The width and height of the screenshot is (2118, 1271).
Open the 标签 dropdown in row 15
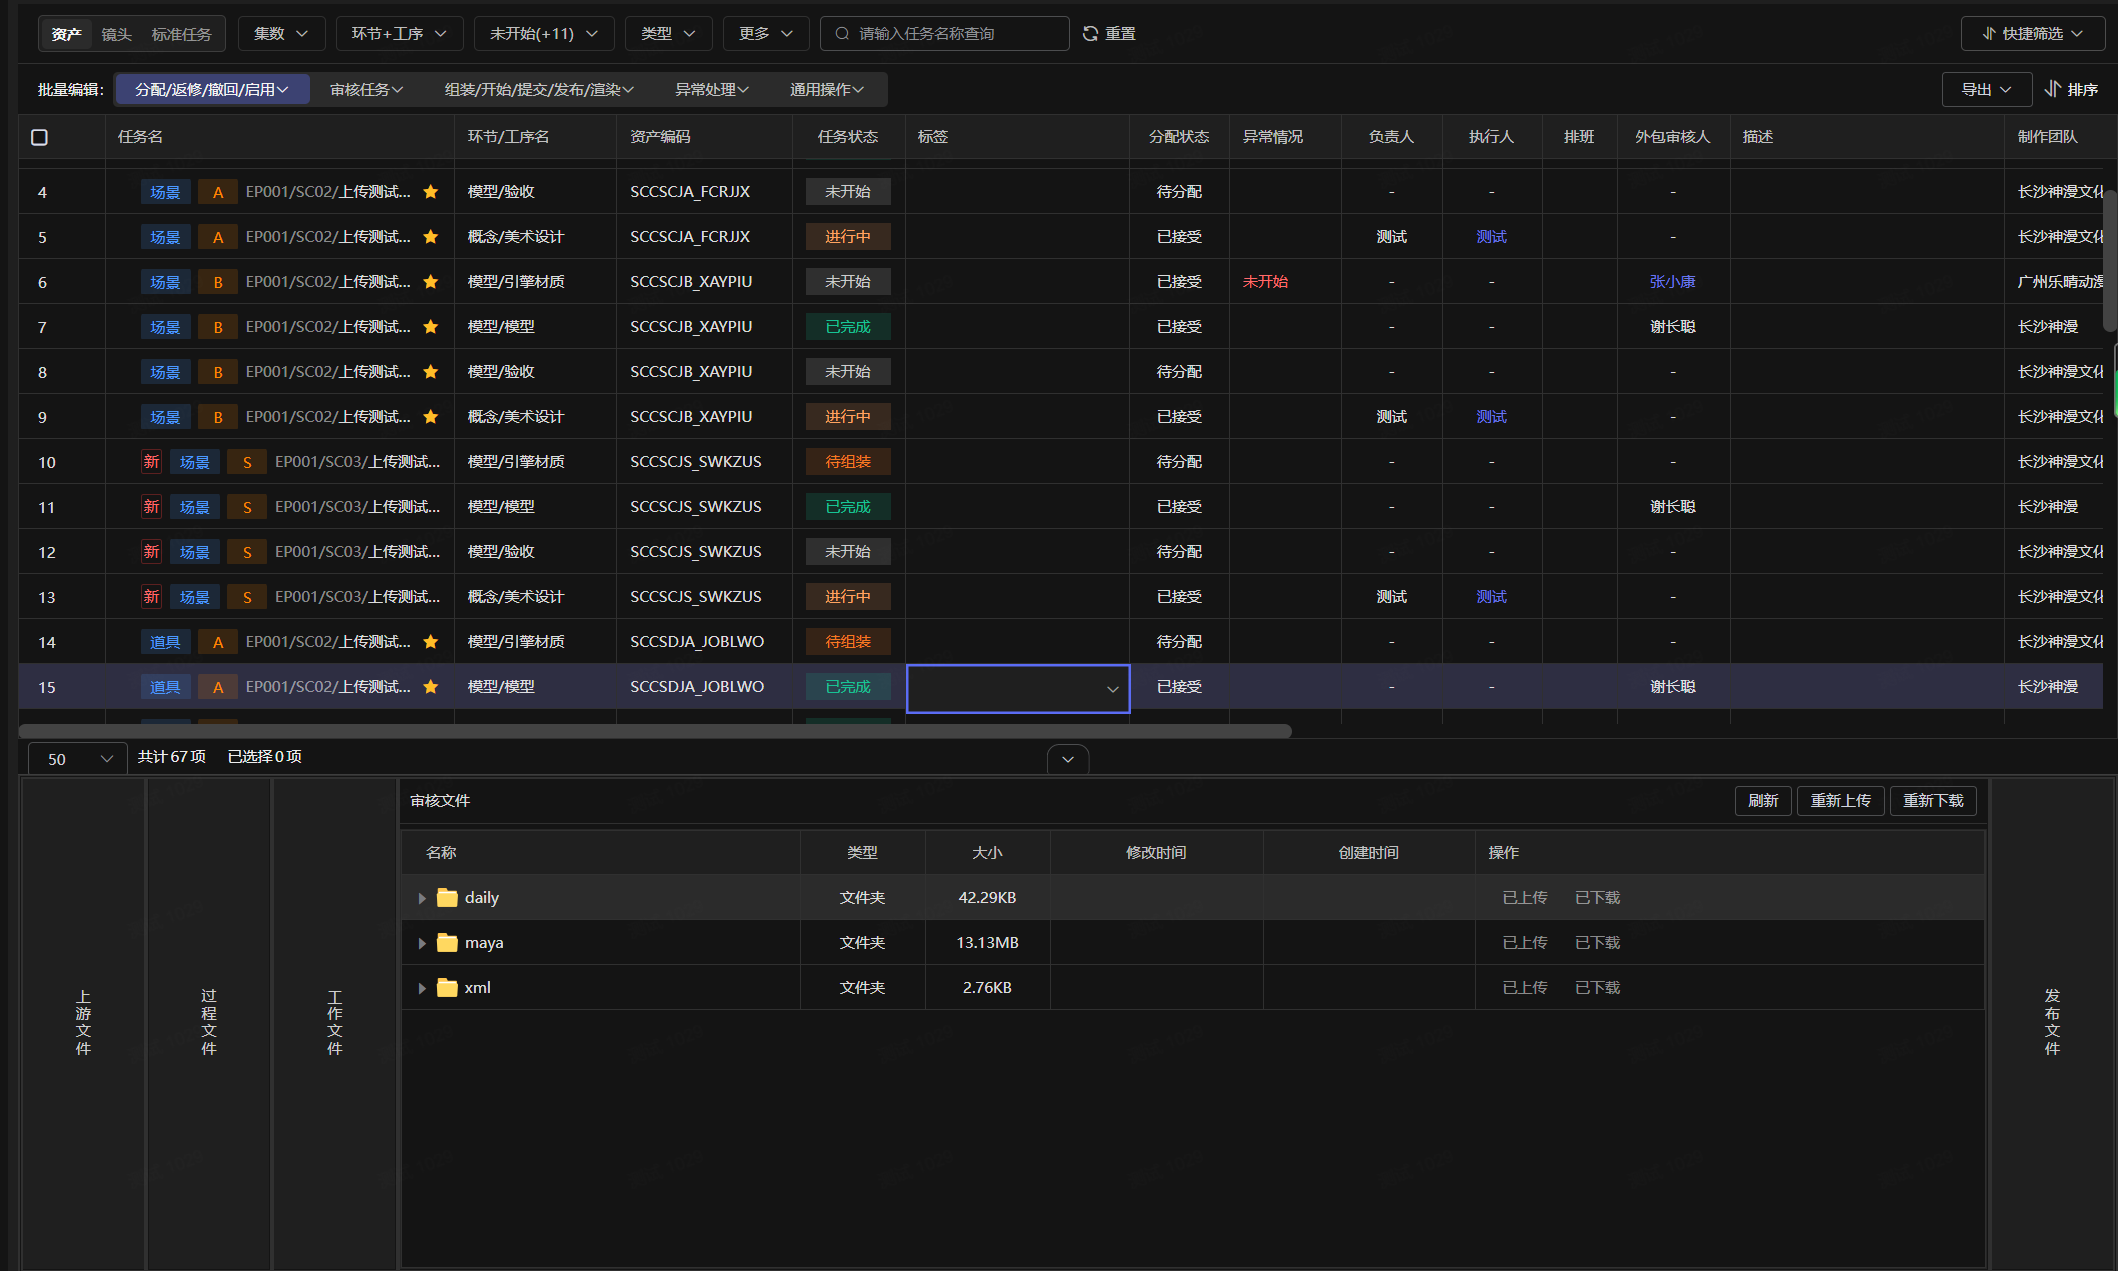[1018, 688]
